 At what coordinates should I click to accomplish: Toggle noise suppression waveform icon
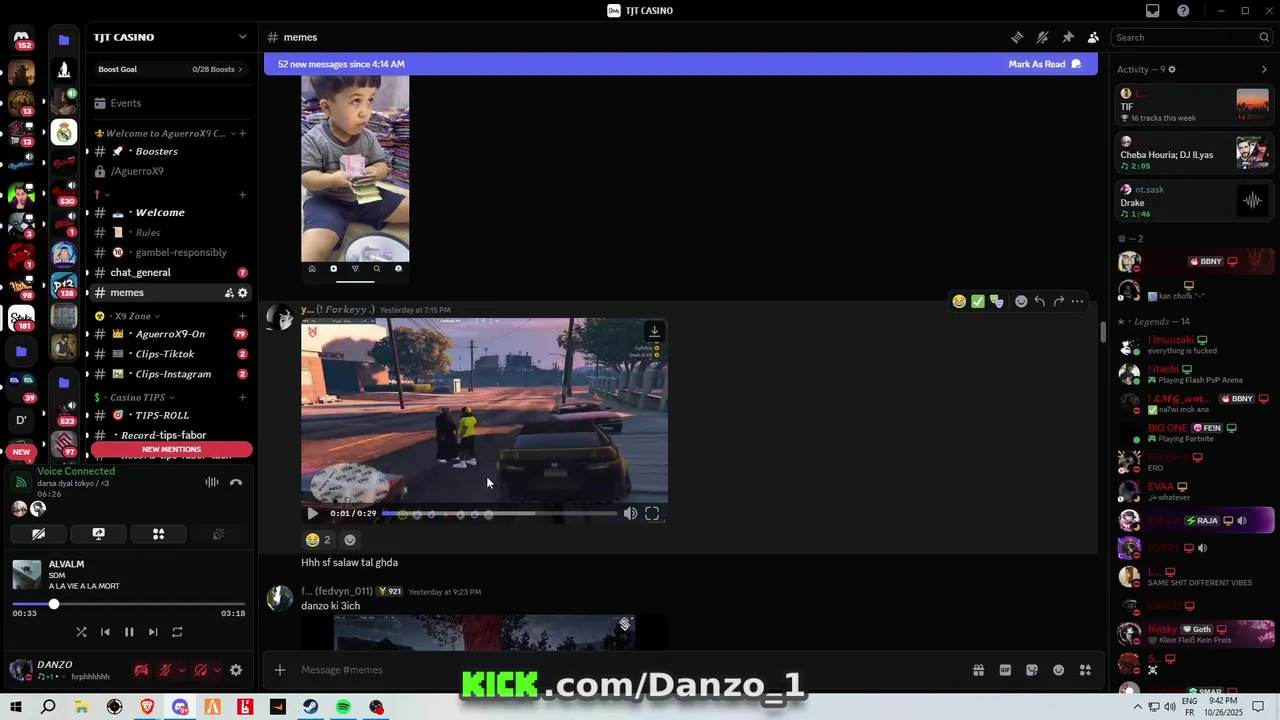click(212, 482)
